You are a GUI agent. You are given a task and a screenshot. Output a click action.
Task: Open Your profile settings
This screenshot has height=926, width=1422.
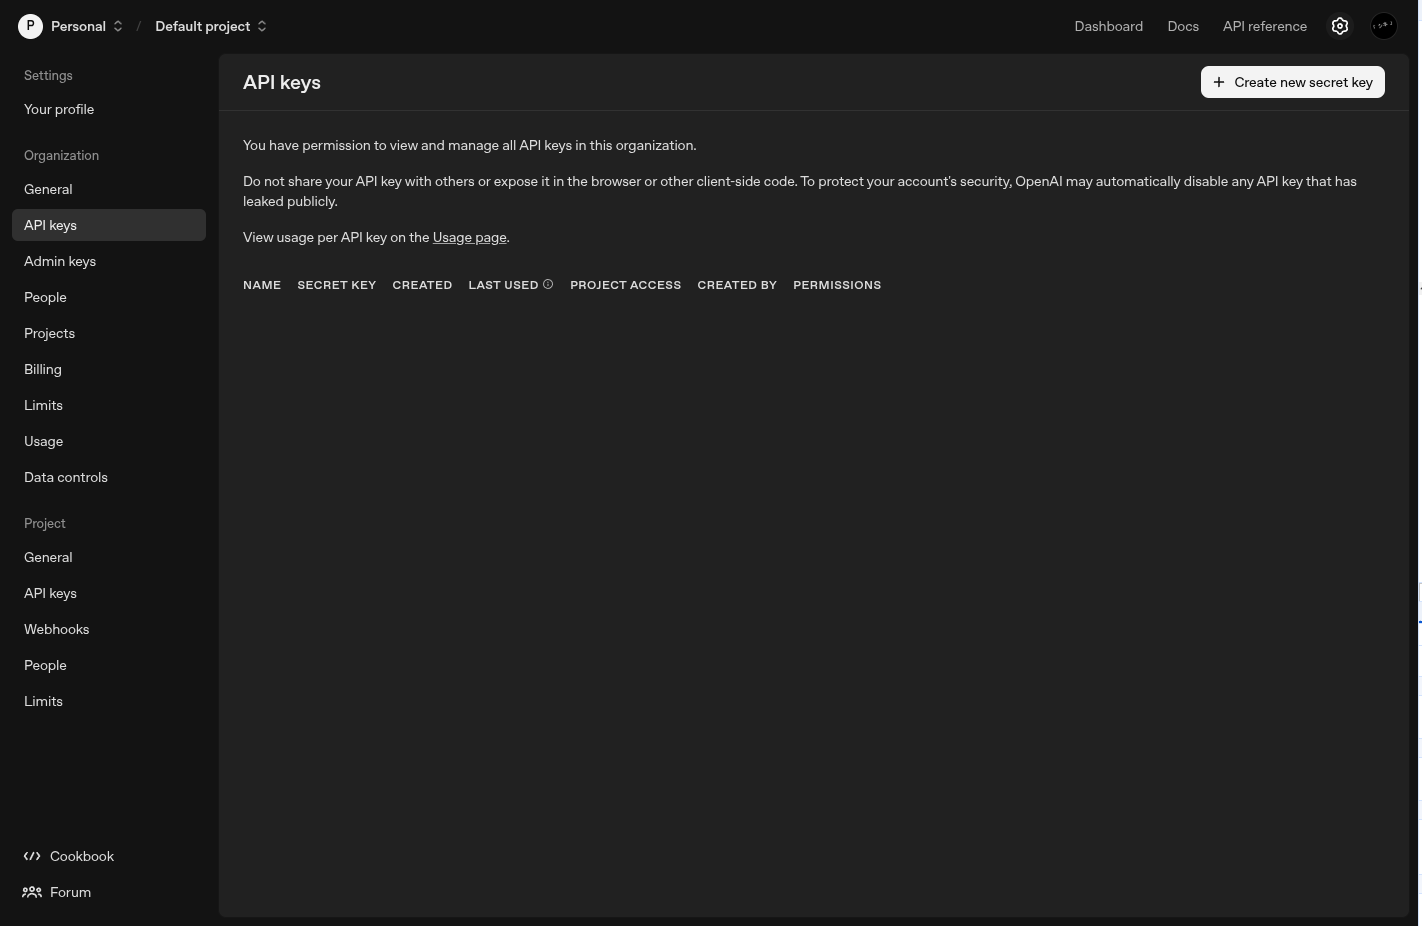pyautogui.click(x=109, y=109)
